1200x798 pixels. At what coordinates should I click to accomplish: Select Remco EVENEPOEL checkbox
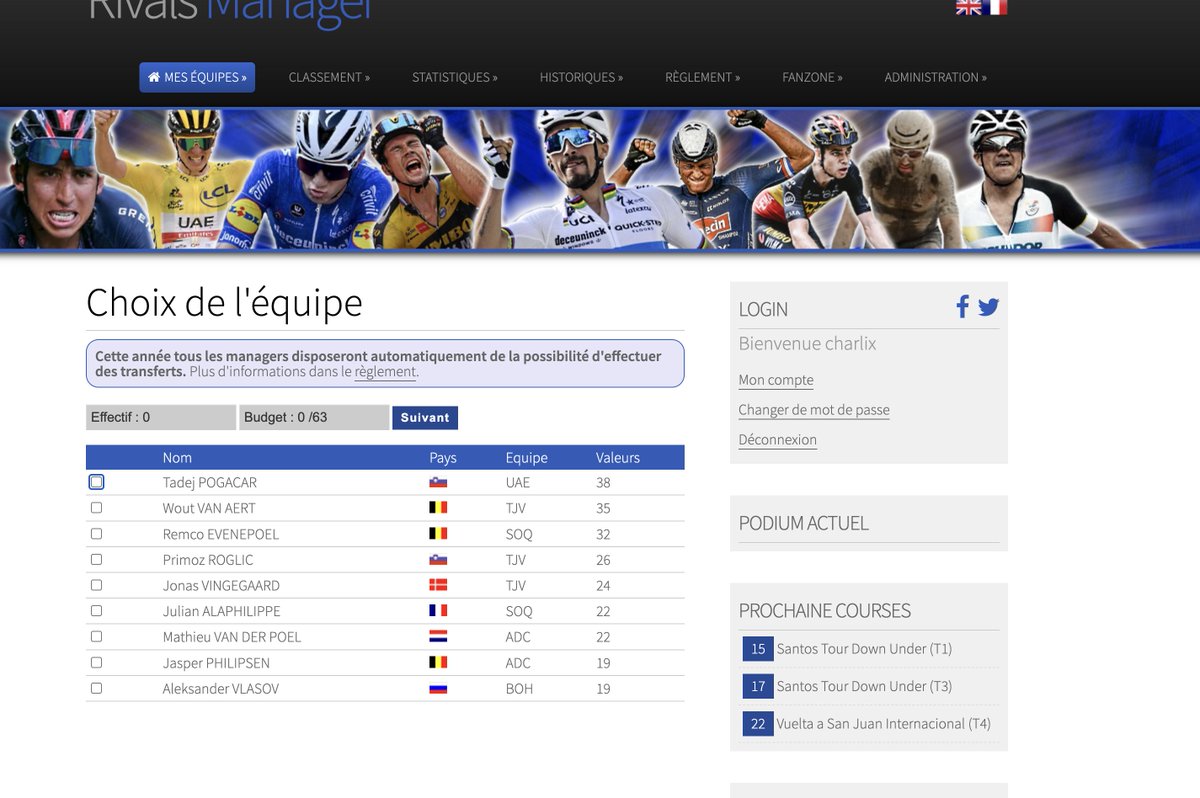click(96, 534)
